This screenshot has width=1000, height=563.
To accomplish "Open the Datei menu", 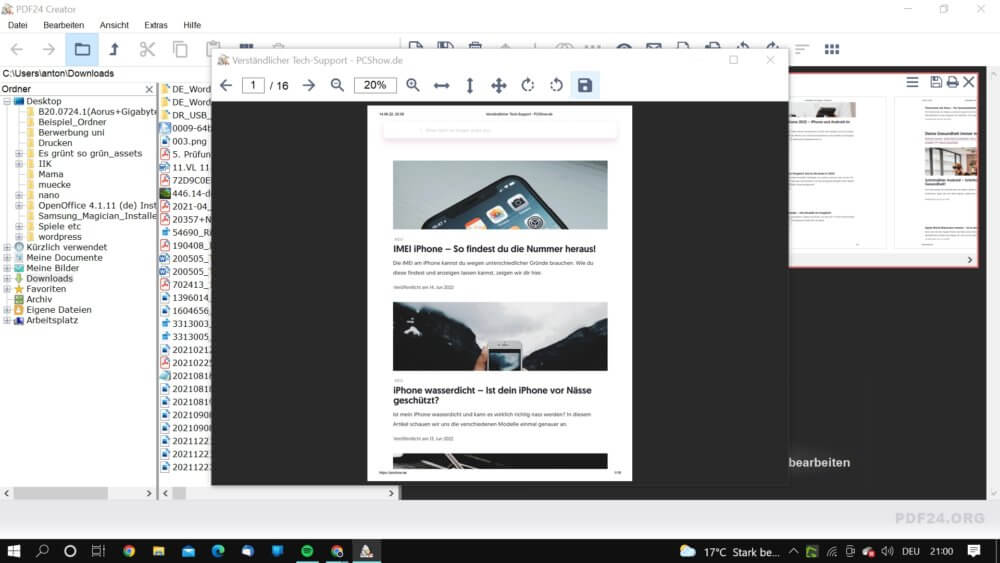I will point(18,25).
